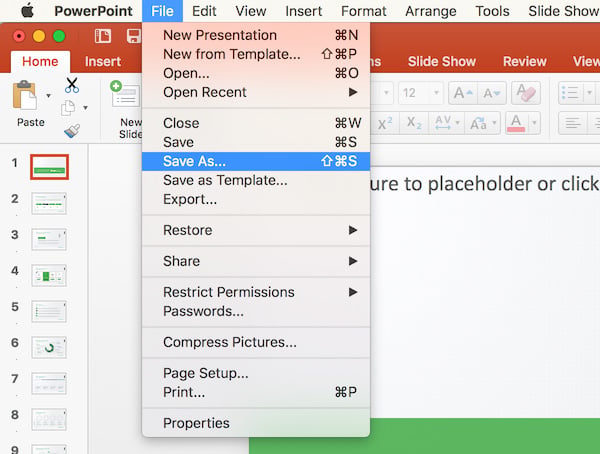Expand the Open Recent submenu
Screen dimensions: 600x454
[256, 92]
